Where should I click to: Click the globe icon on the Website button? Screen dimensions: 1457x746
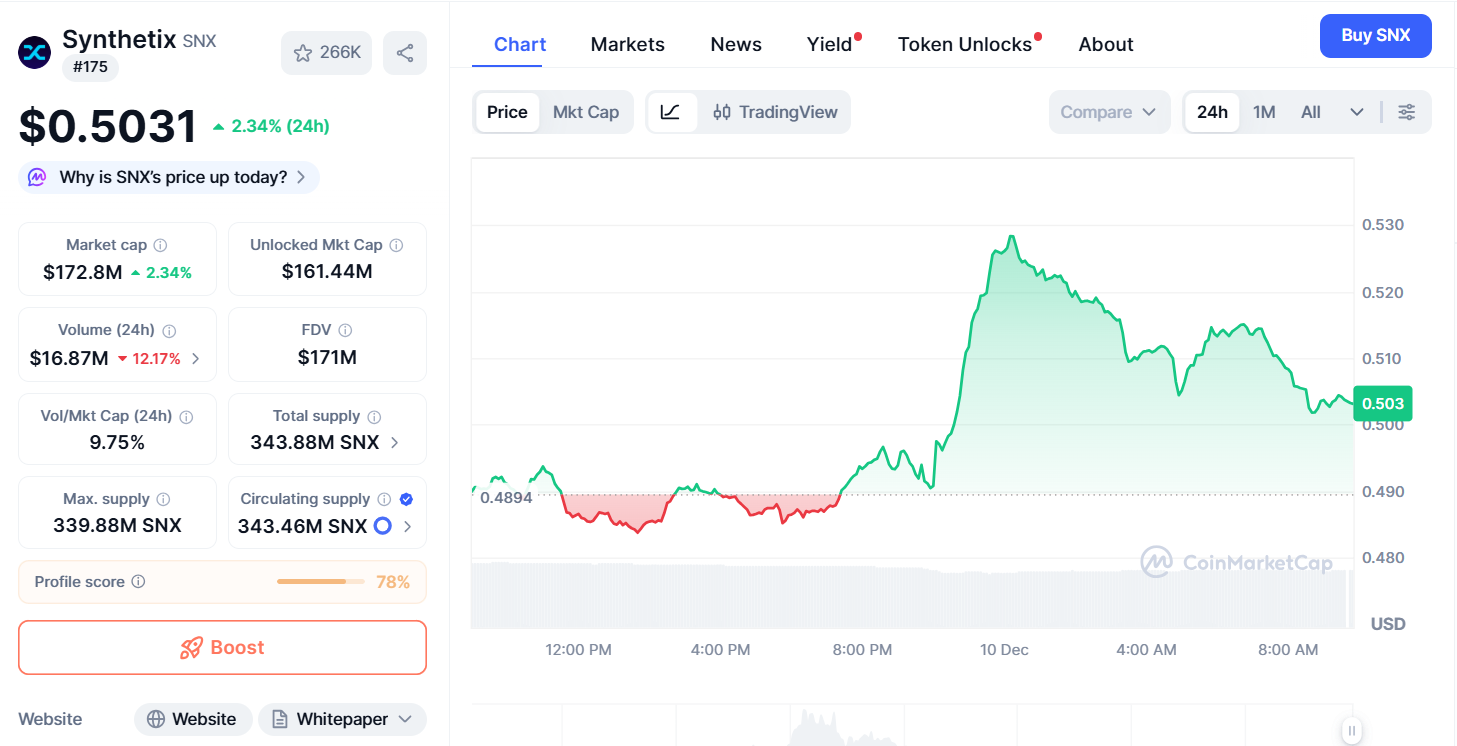coord(158,719)
